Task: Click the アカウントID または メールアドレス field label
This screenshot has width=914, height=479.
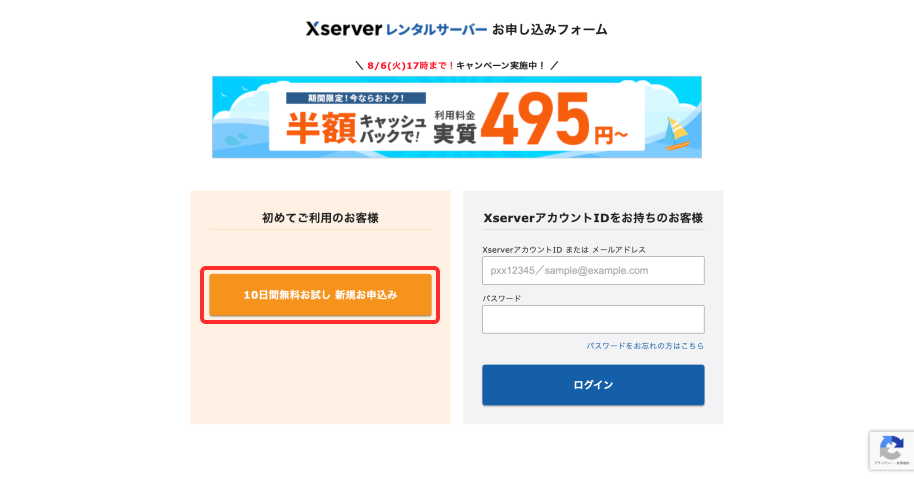Action: [x=564, y=249]
